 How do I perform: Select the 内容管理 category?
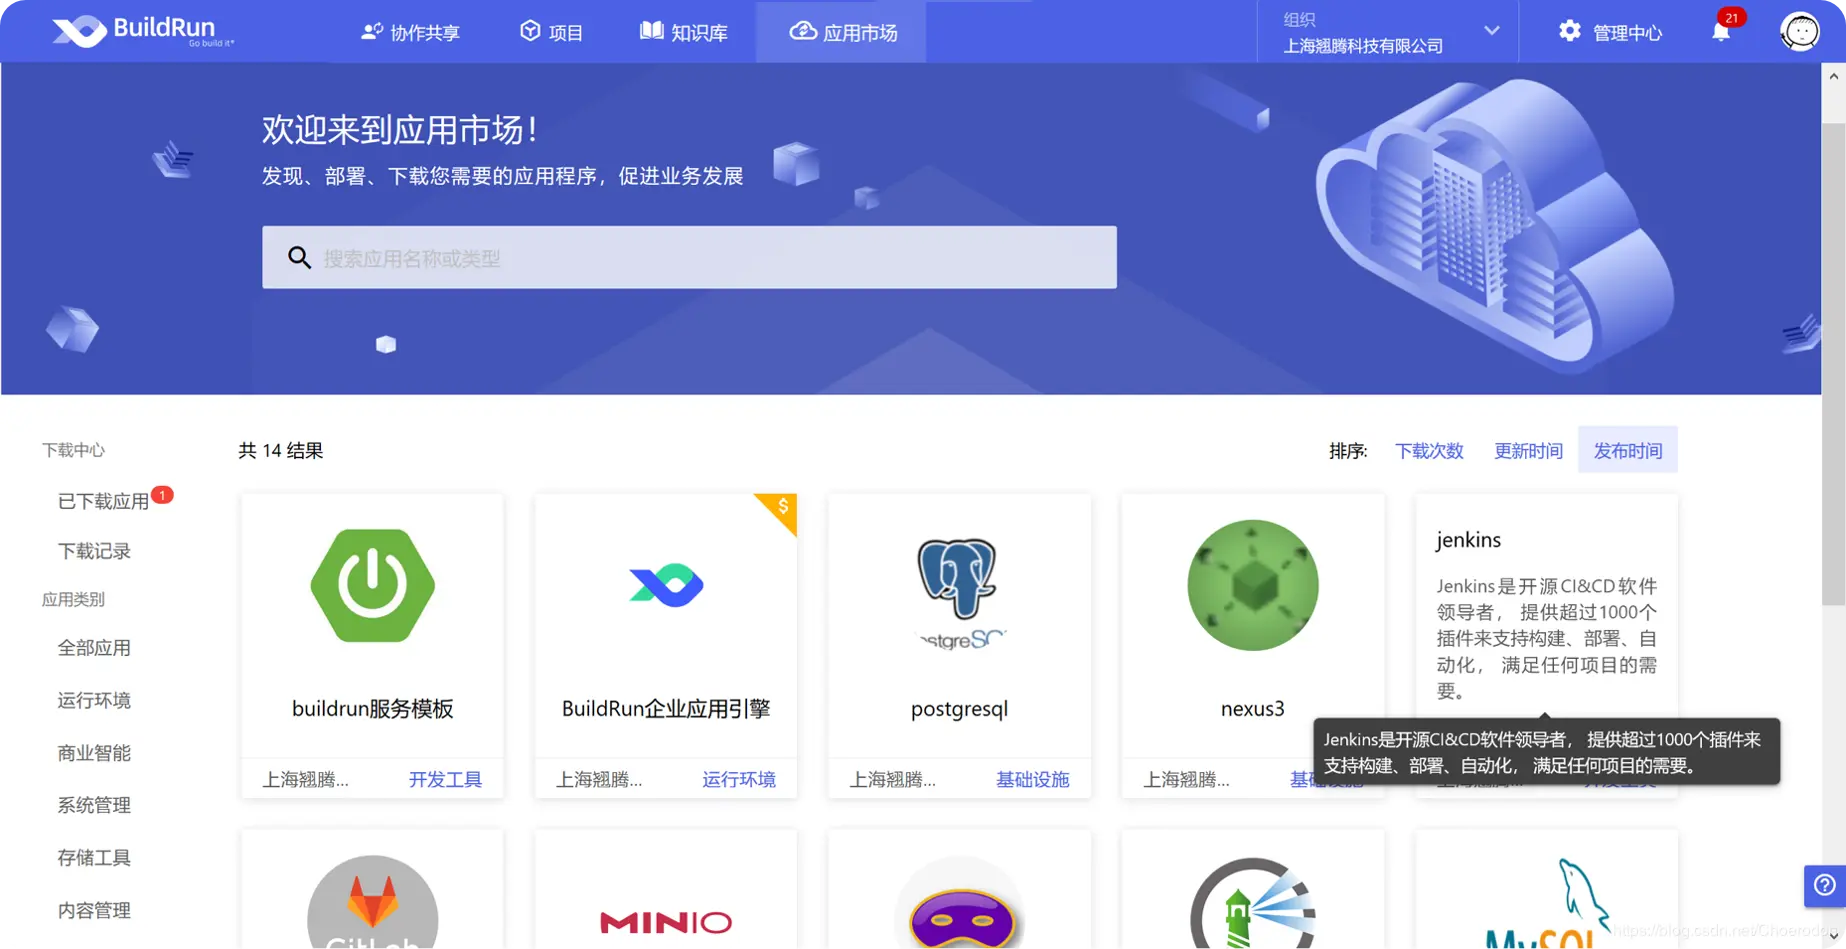[x=94, y=910]
